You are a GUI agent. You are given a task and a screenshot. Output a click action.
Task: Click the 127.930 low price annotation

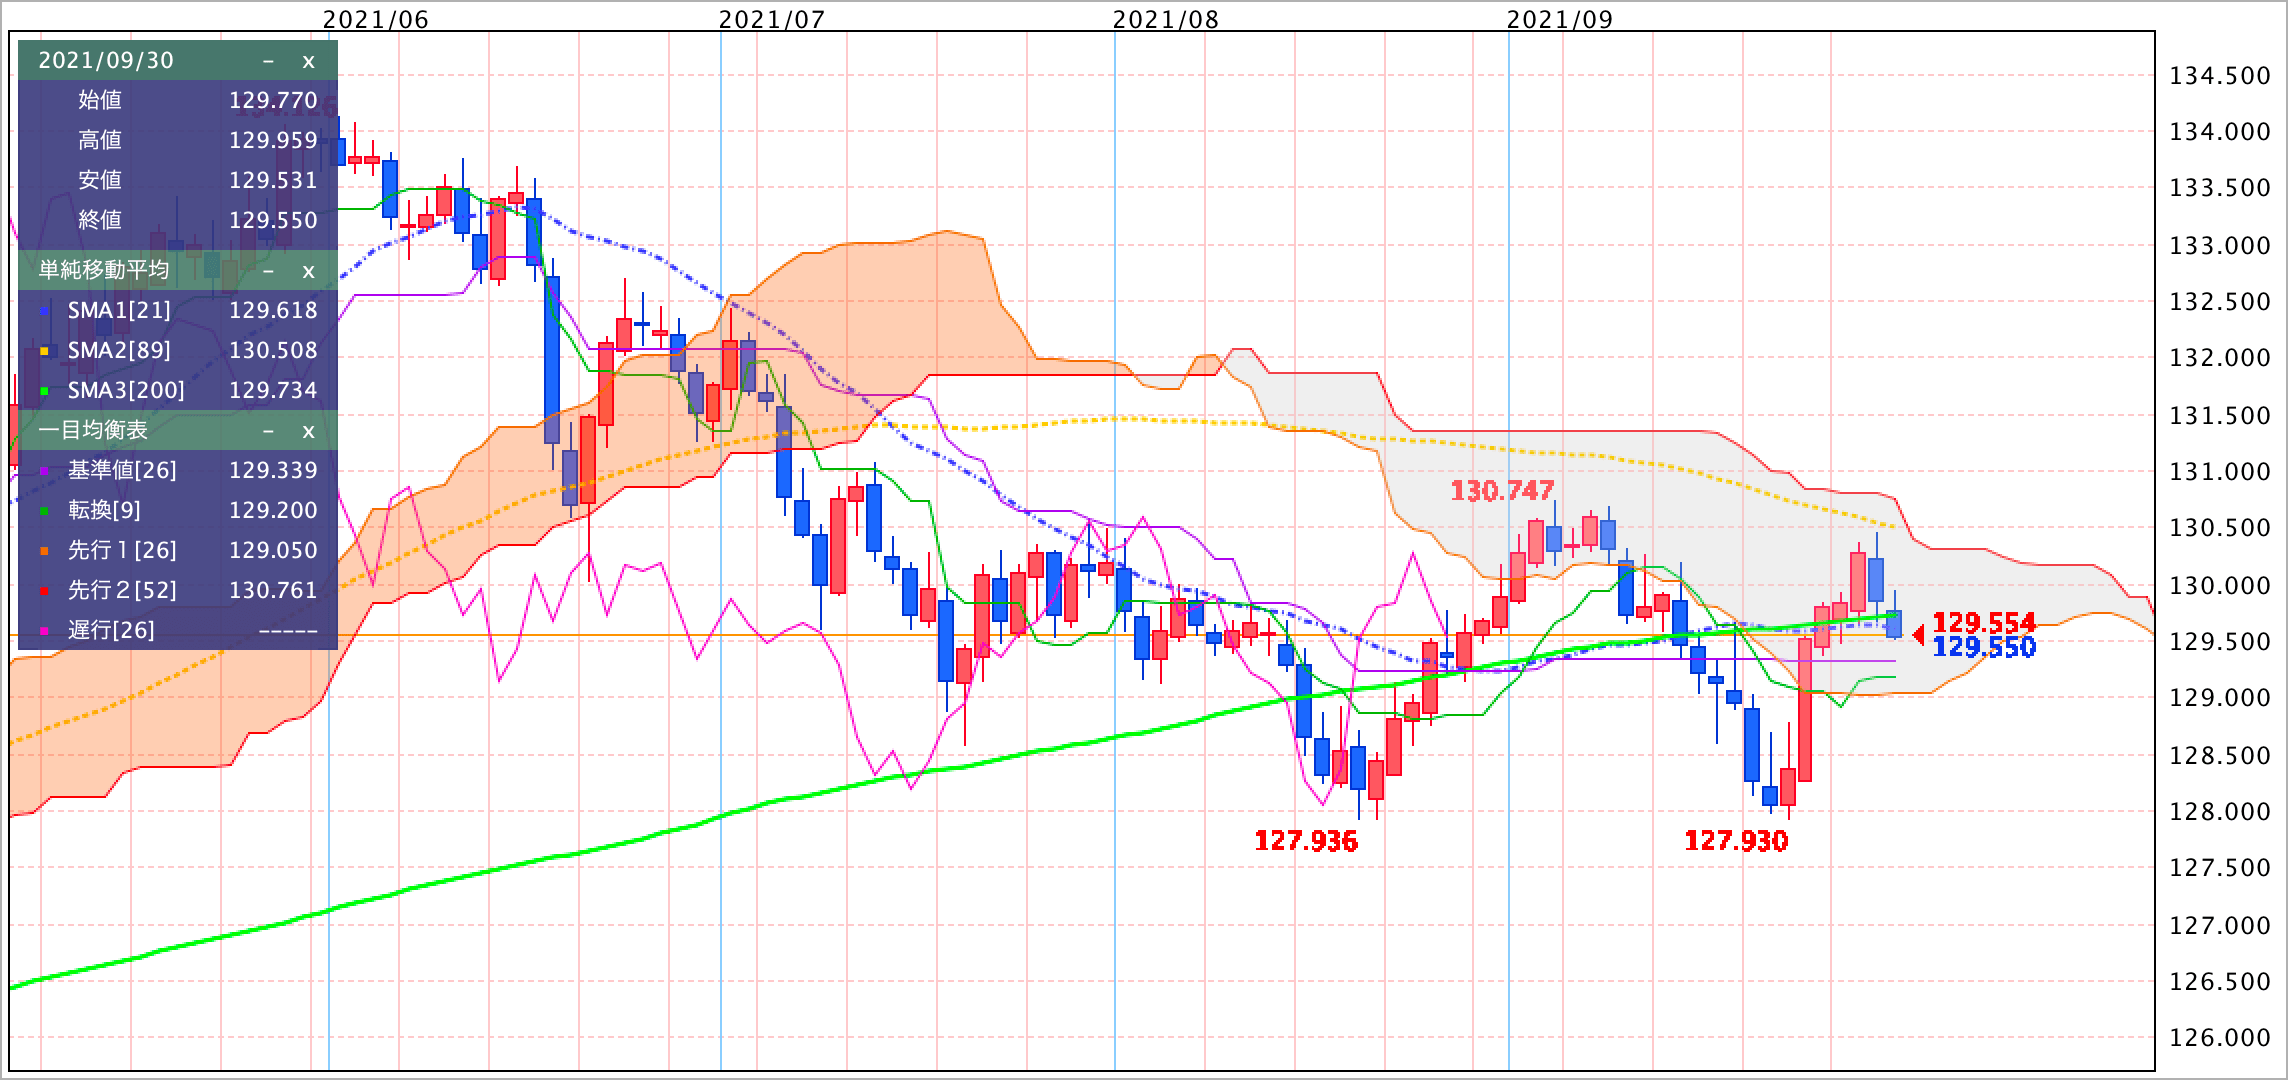point(1736,840)
